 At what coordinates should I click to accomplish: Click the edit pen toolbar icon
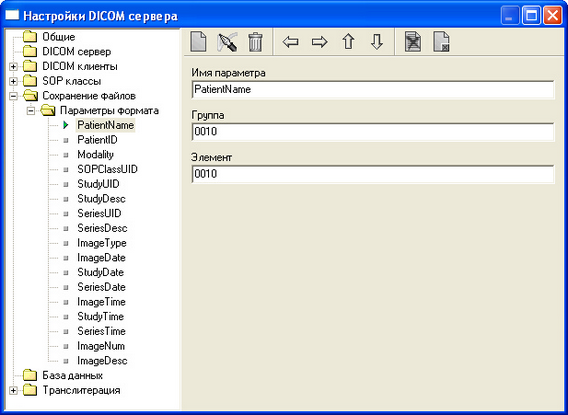pyautogui.click(x=227, y=42)
